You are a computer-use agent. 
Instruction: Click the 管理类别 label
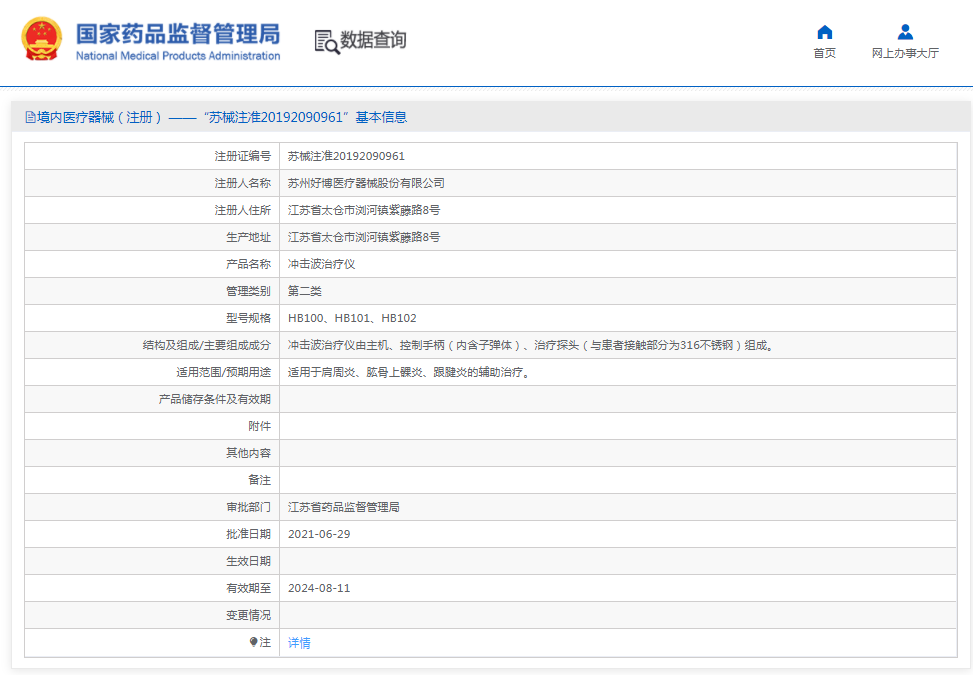(x=248, y=291)
